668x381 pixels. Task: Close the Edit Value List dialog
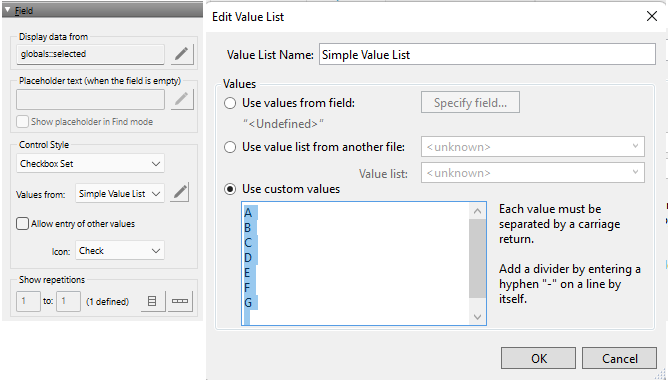pos(651,17)
